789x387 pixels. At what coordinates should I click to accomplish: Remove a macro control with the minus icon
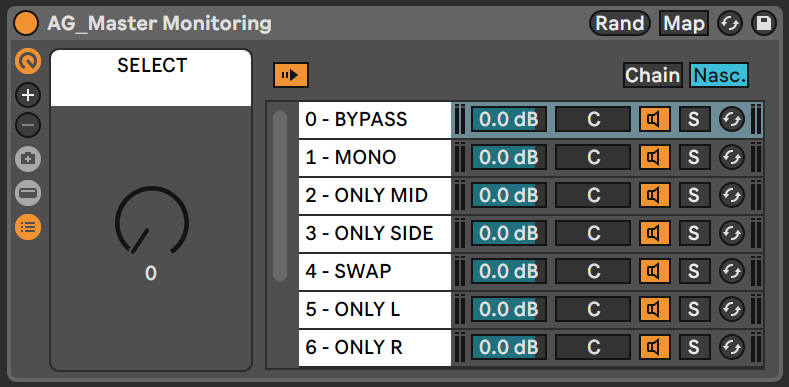pyautogui.click(x=28, y=125)
